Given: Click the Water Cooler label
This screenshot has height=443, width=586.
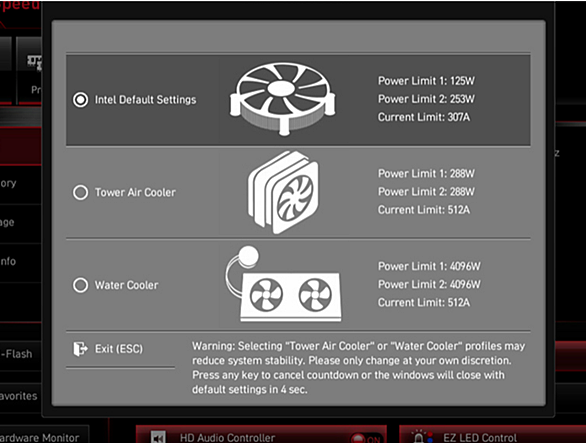Looking at the screenshot, I should click(126, 285).
